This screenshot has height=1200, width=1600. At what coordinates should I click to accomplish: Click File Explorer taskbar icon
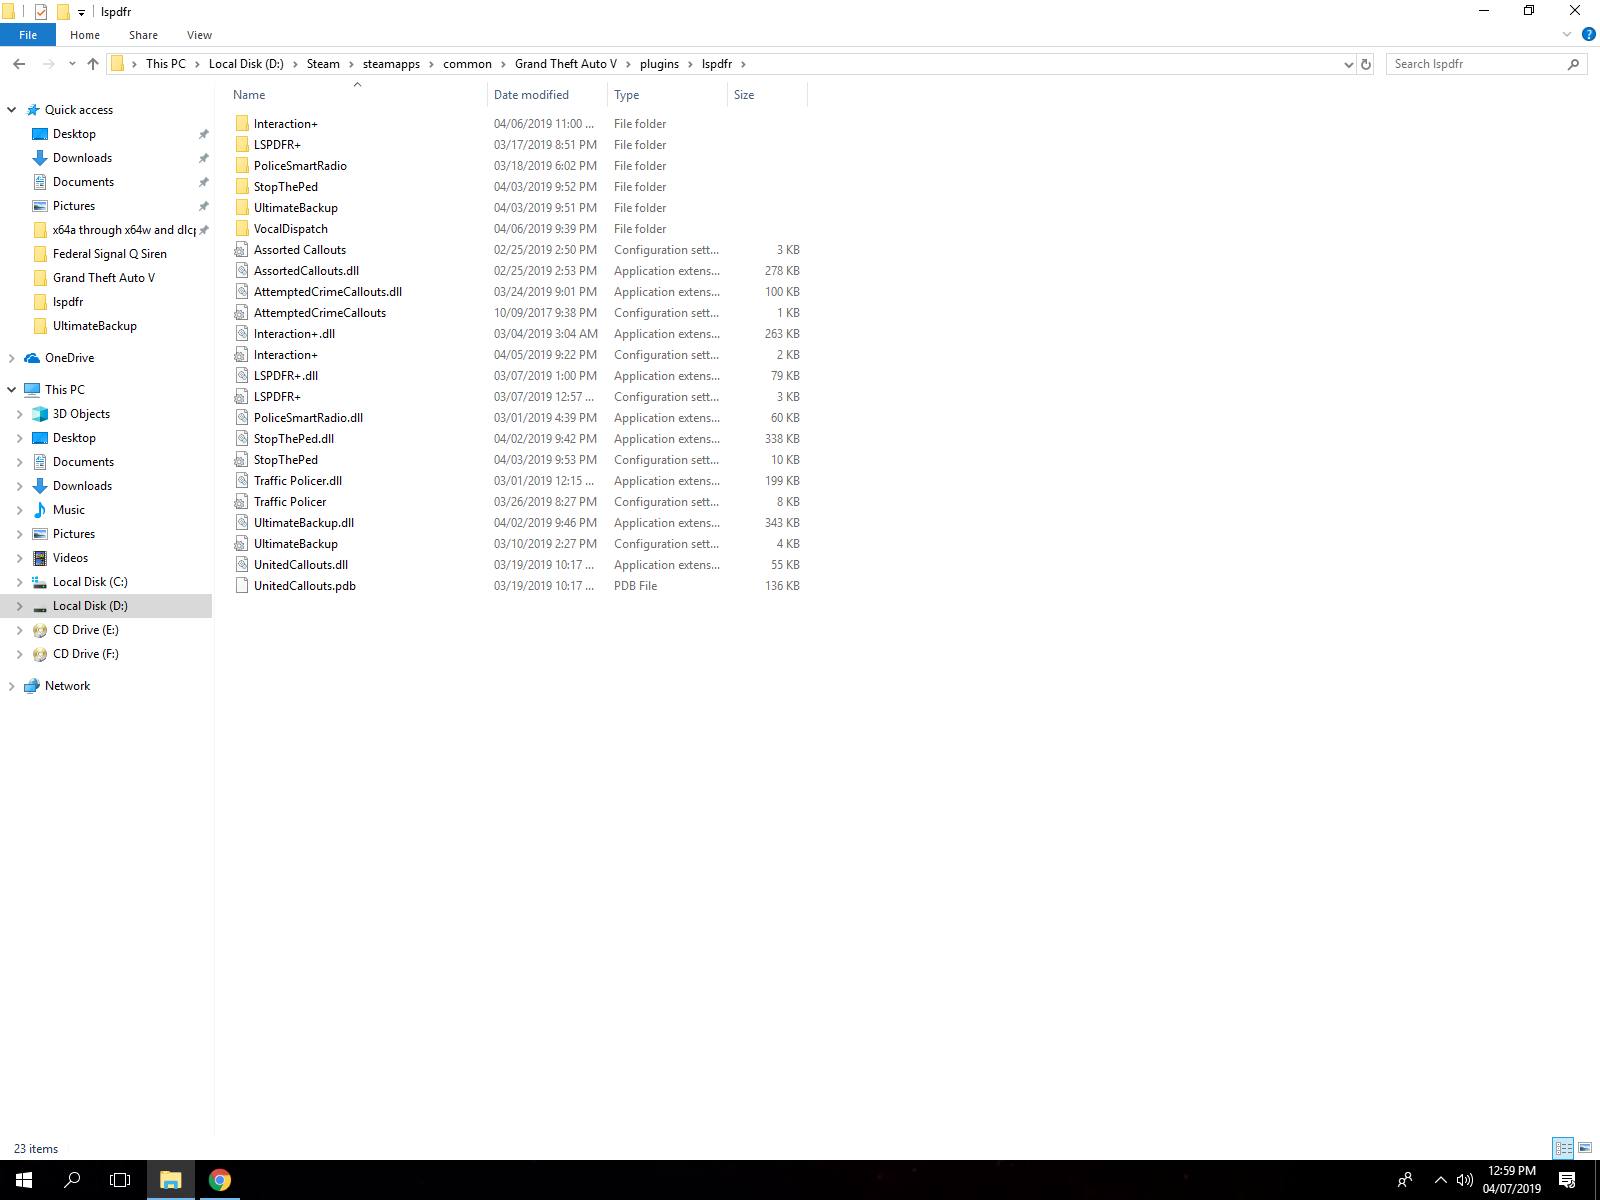(x=170, y=1180)
